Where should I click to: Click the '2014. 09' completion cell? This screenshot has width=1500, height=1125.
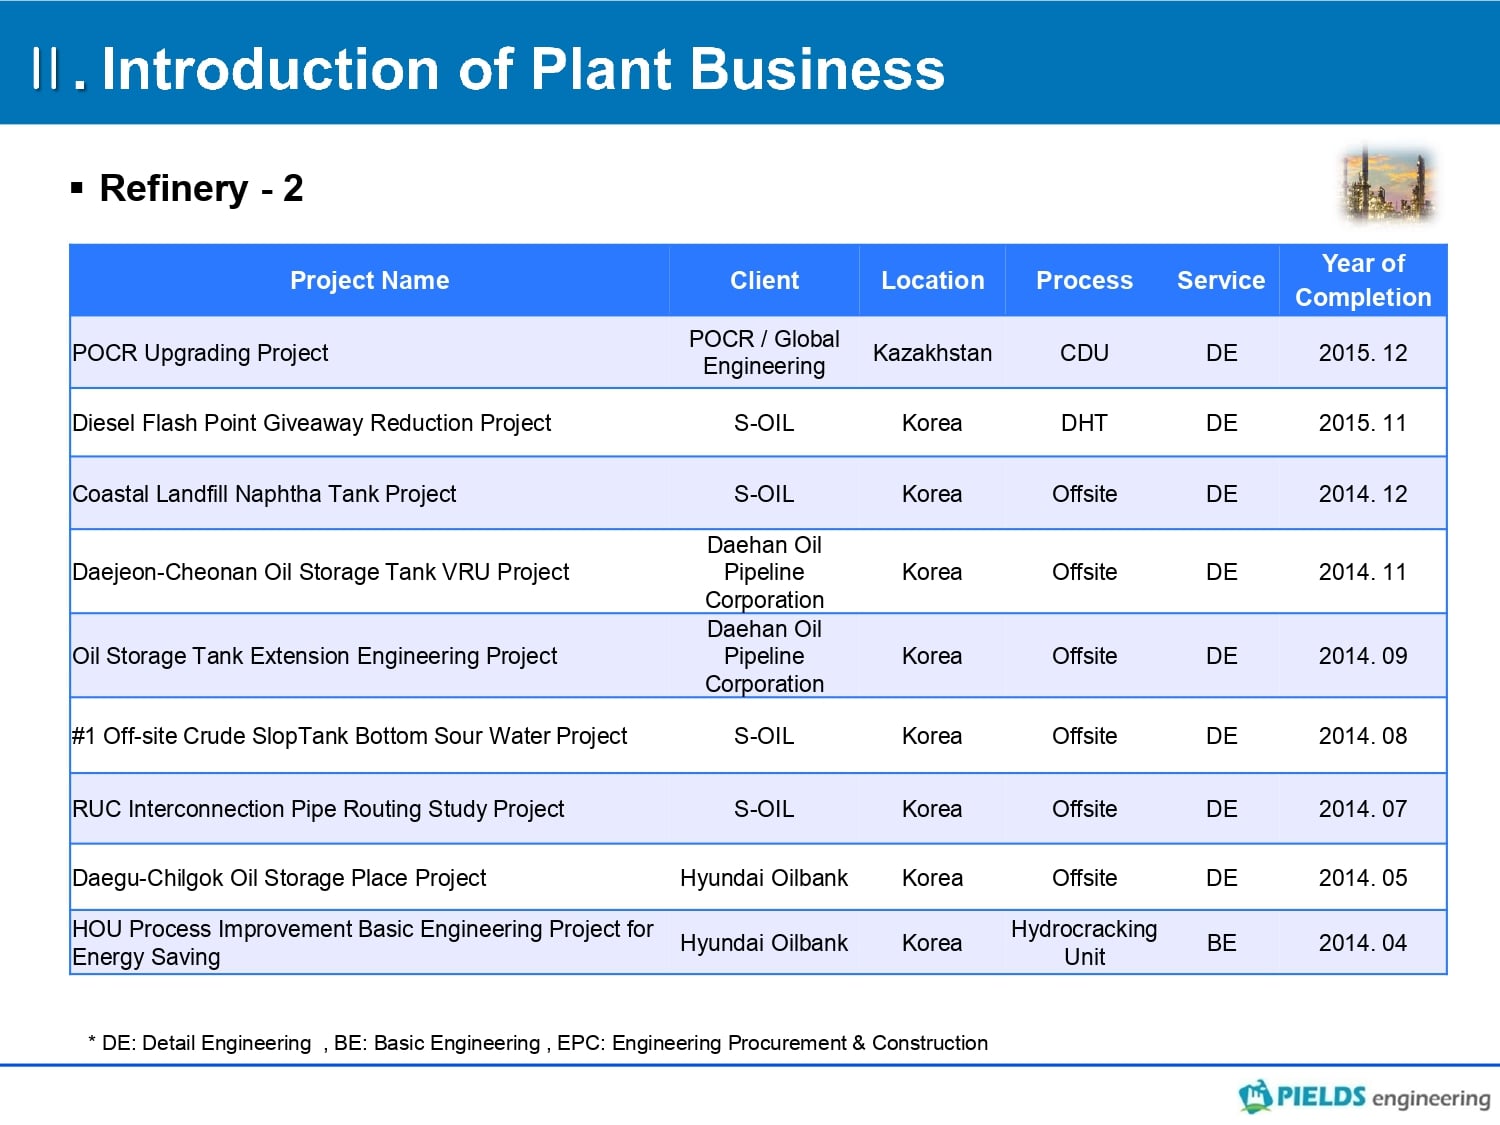(1362, 656)
